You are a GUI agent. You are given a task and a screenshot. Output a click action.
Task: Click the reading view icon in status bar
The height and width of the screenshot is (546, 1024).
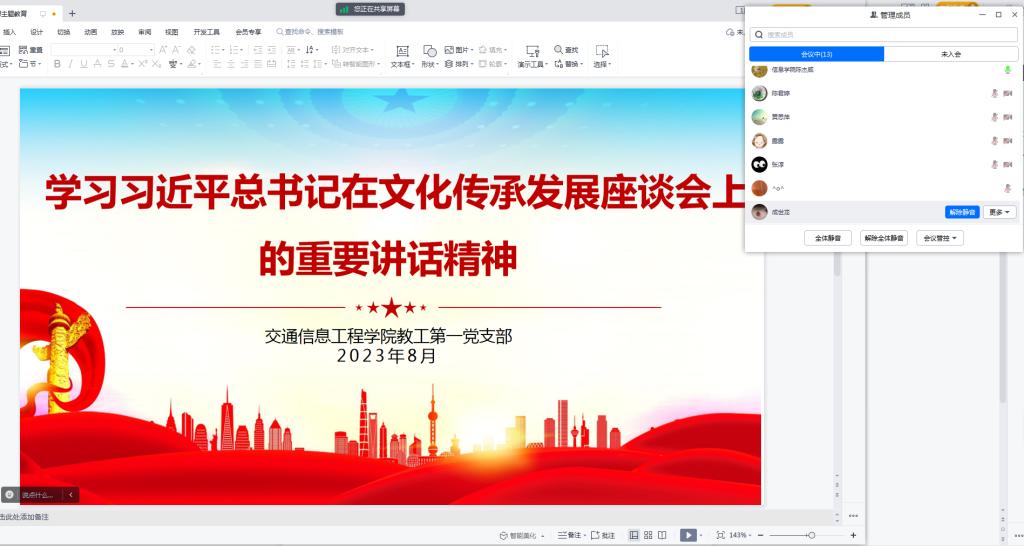coord(662,535)
